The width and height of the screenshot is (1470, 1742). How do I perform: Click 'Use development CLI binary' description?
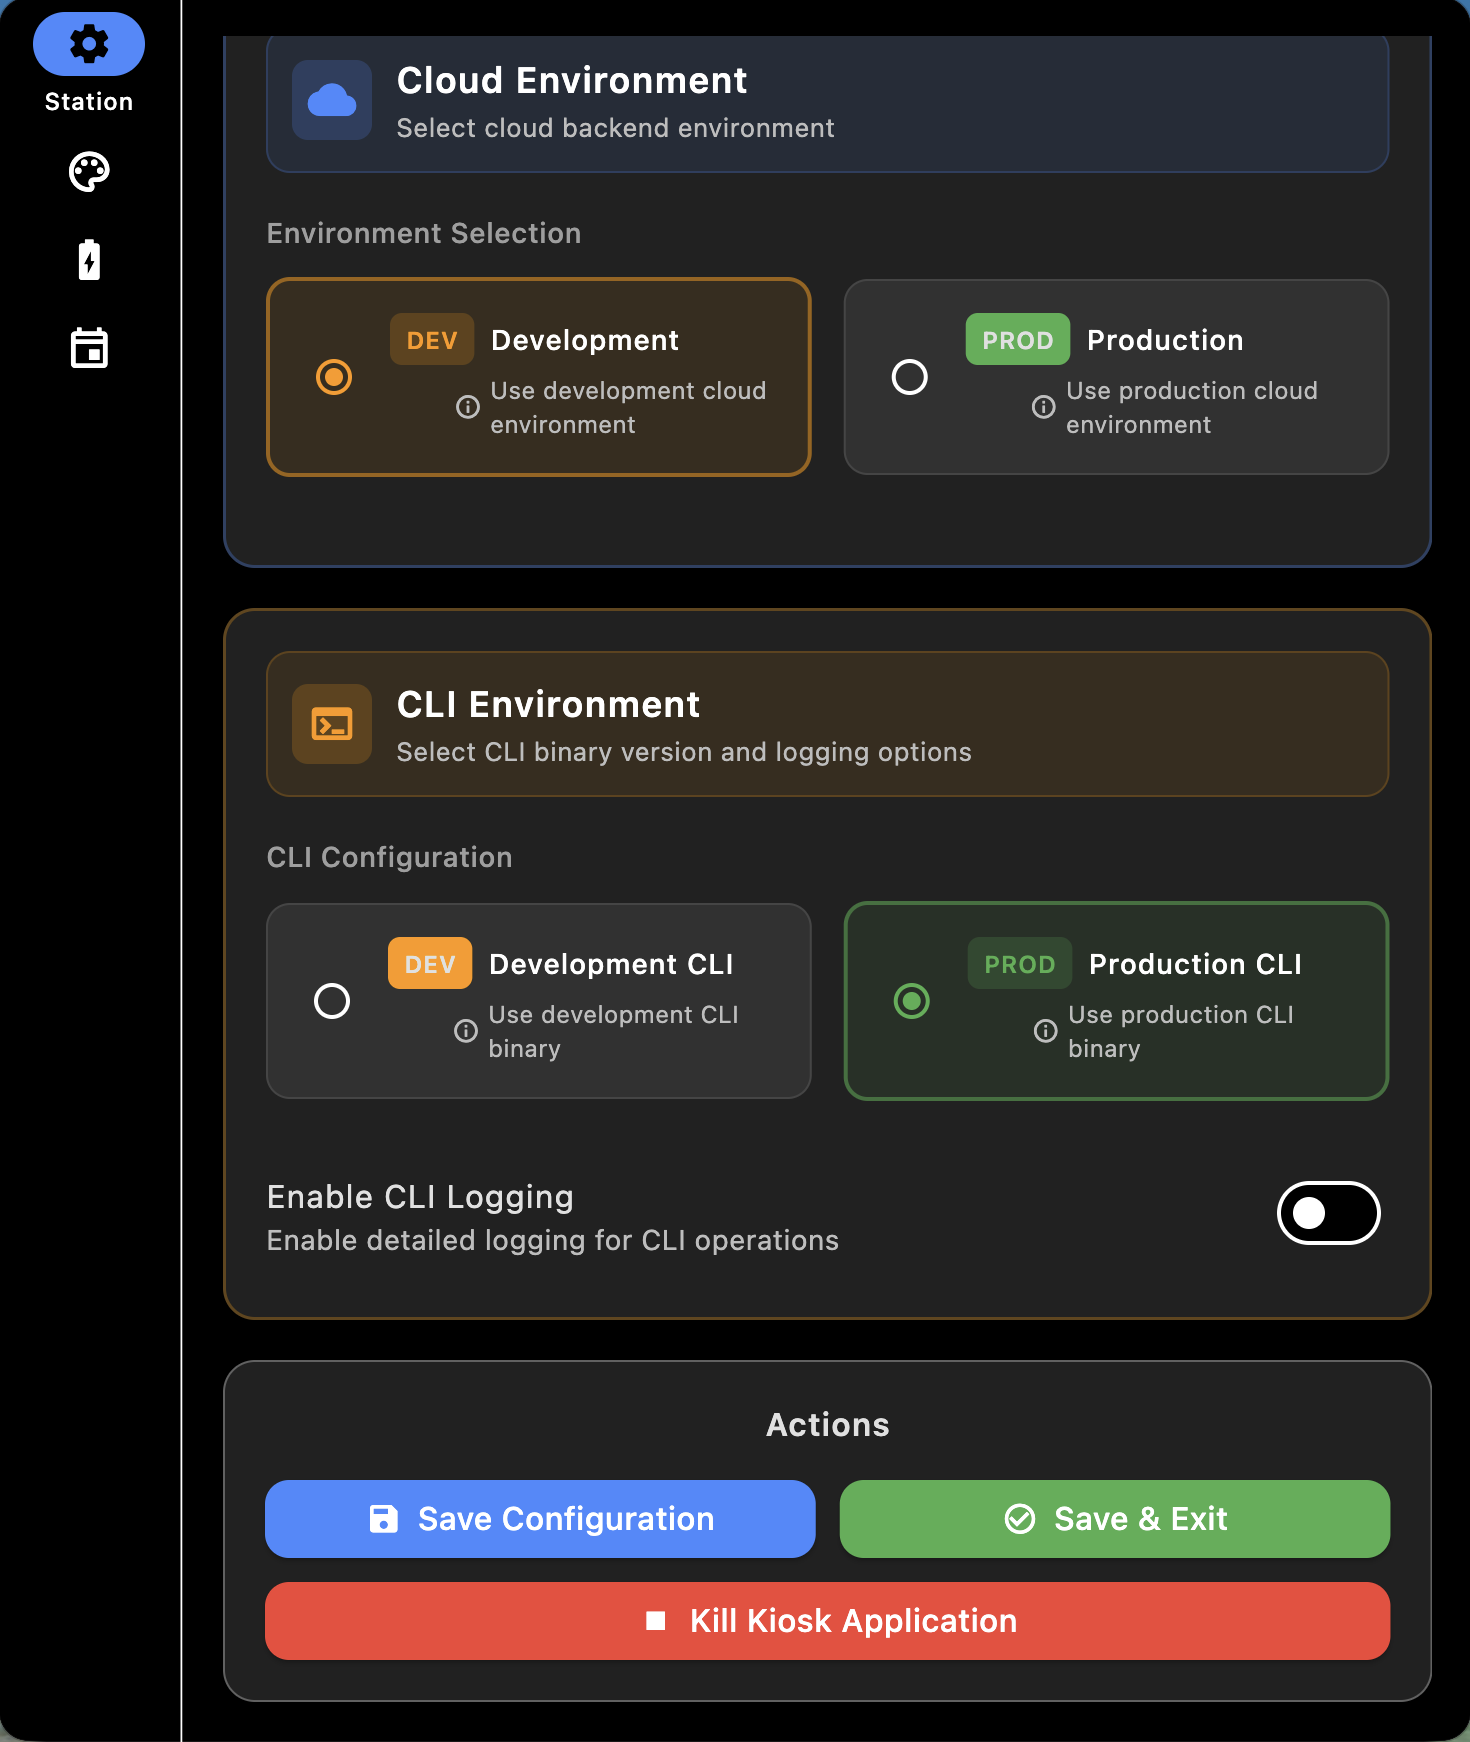[613, 1031]
